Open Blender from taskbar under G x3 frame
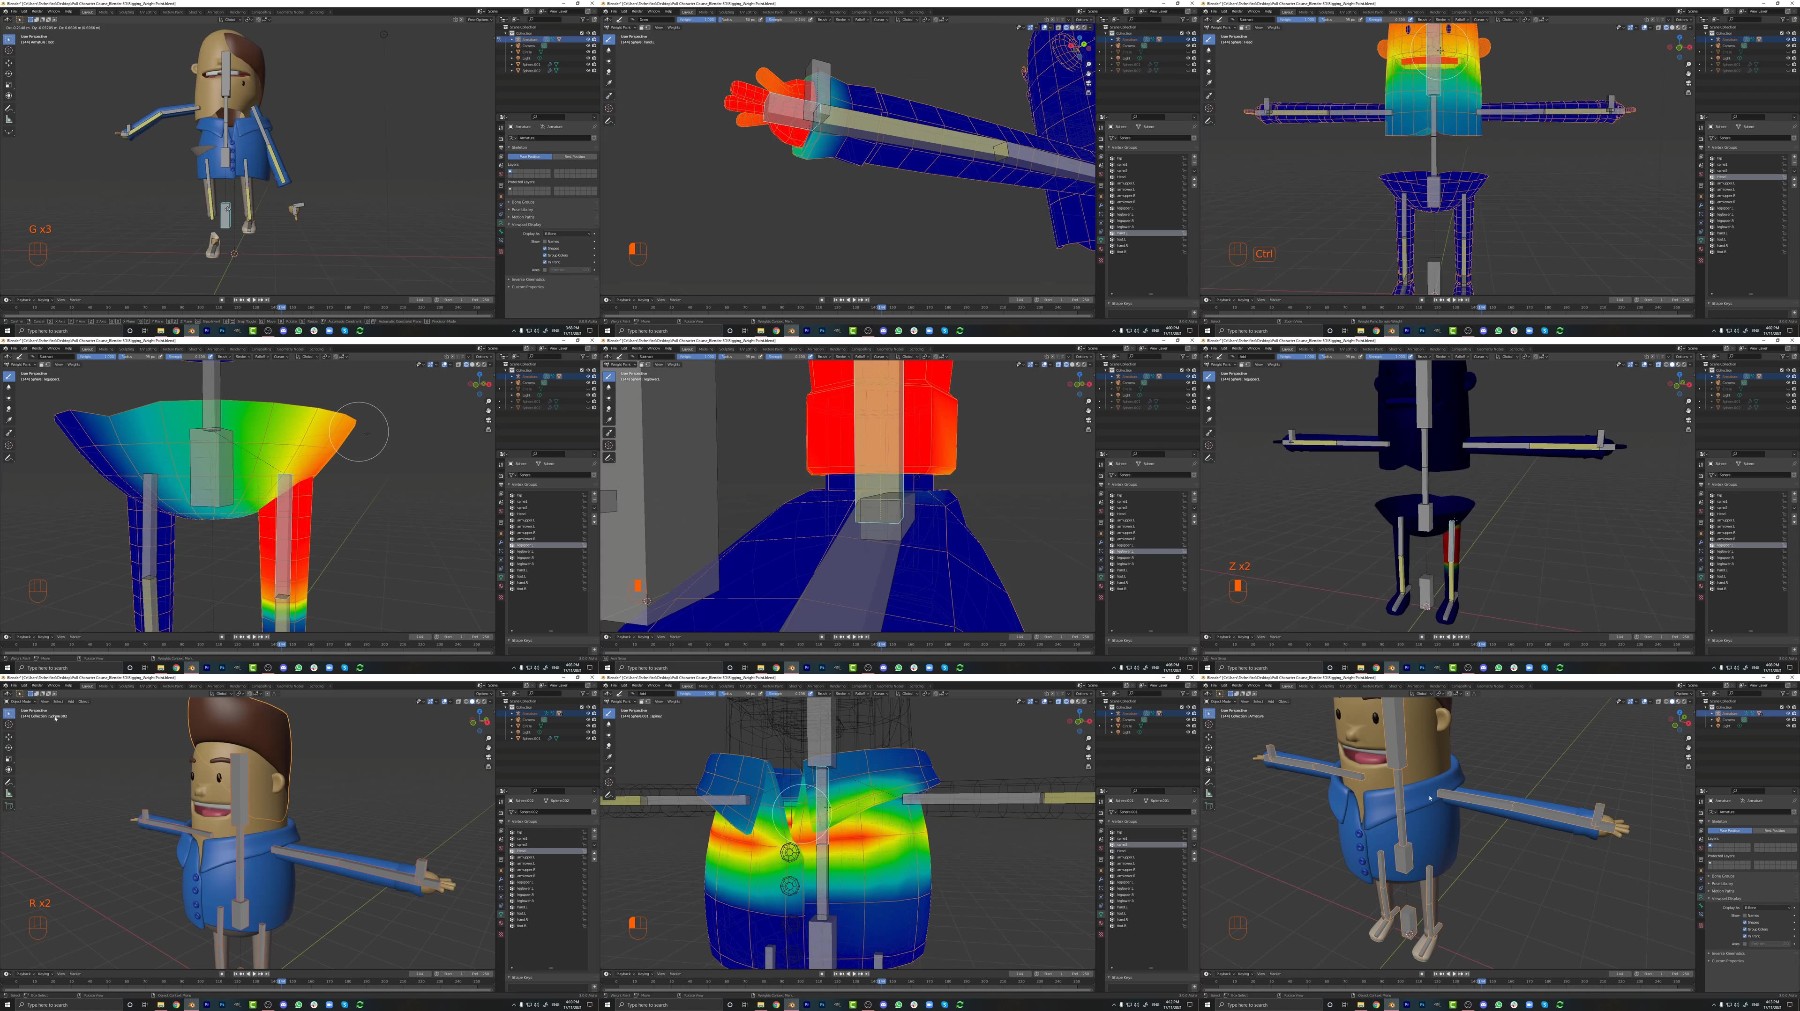This screenshot has width=1800, height=1011. 192,331
